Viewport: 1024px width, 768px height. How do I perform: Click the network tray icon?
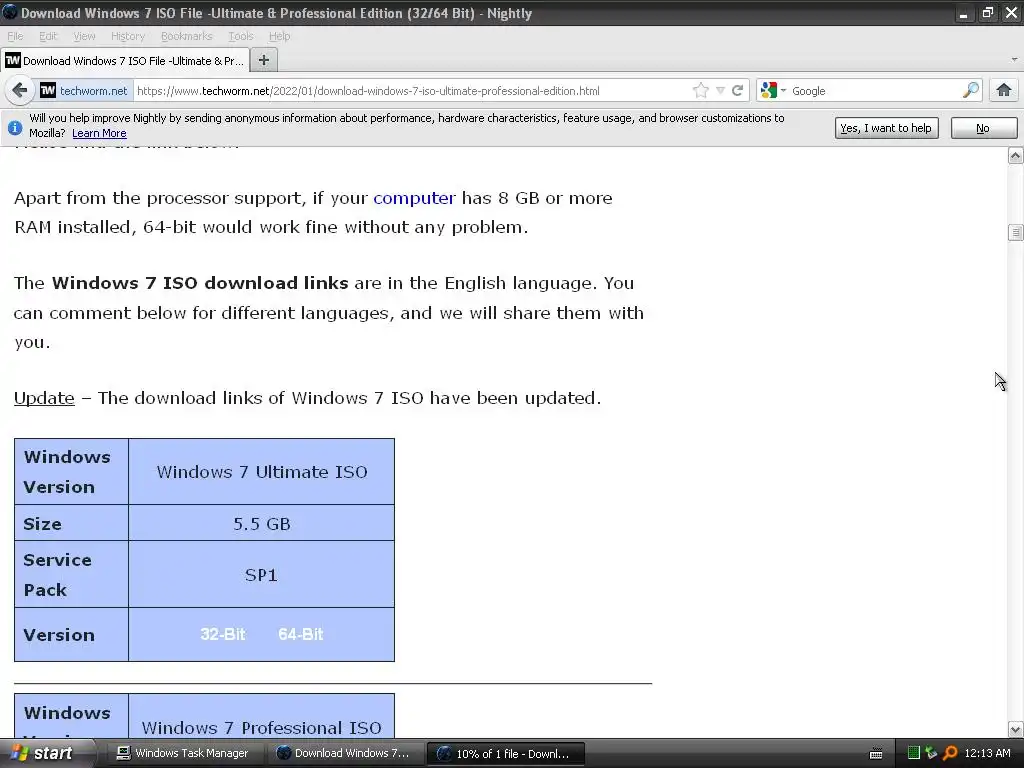[931, 753]
